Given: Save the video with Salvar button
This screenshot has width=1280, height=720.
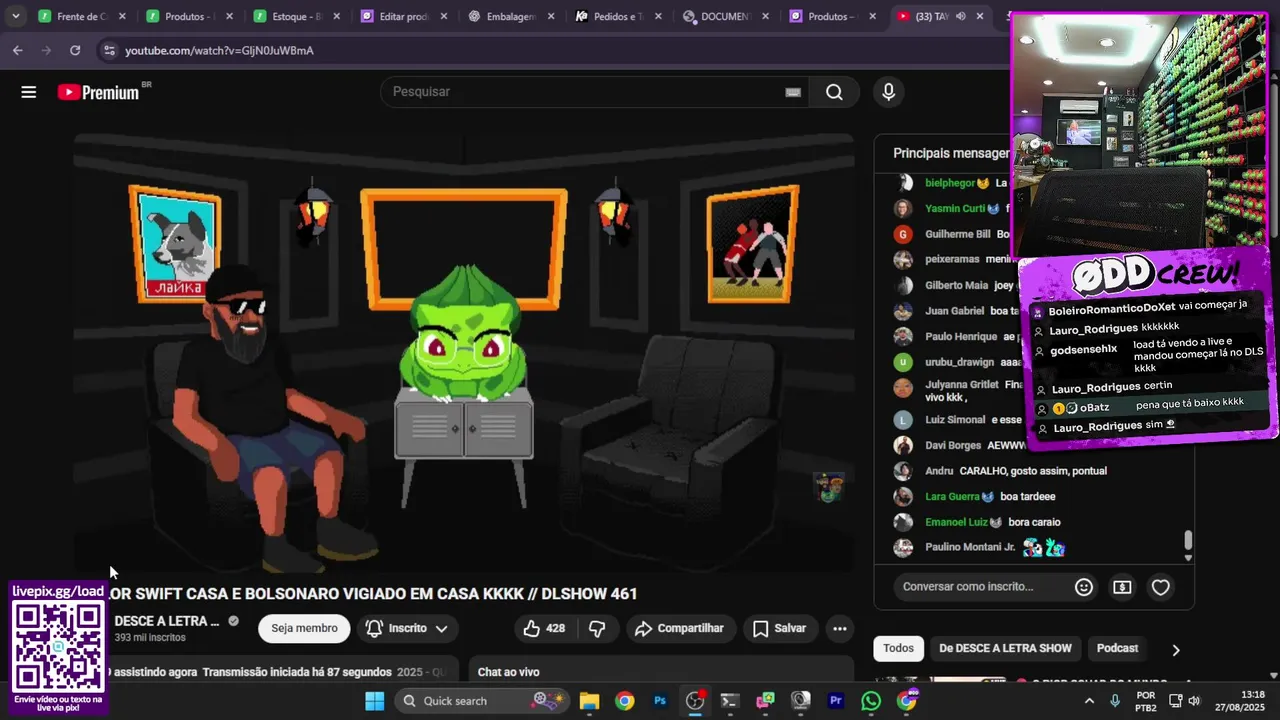Looking at the screenshot, I should [x=779, y=628].
